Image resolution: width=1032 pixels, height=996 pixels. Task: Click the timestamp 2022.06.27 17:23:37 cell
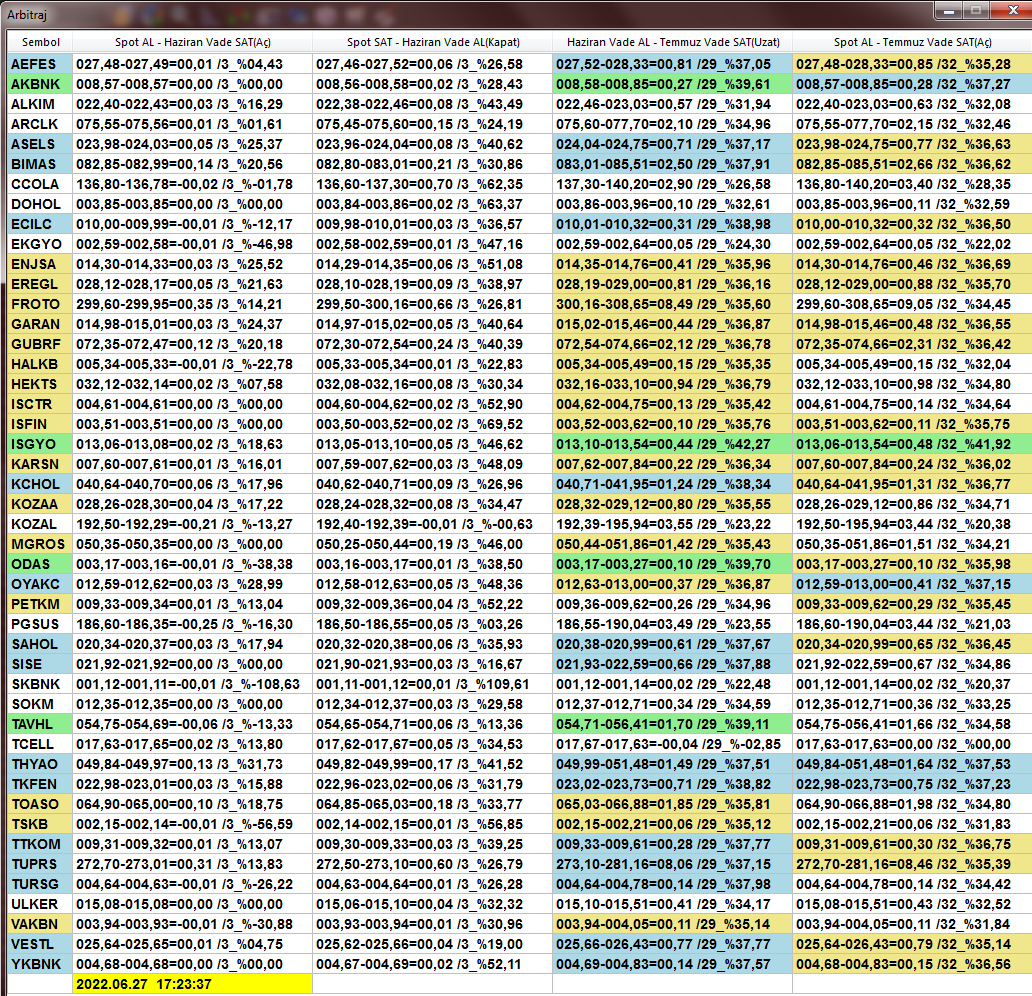click(x=192, y=984)
